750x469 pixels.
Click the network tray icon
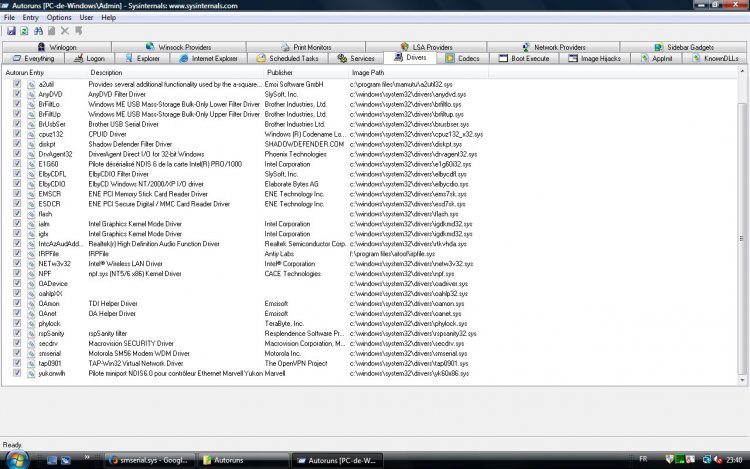tap(706, 460)
